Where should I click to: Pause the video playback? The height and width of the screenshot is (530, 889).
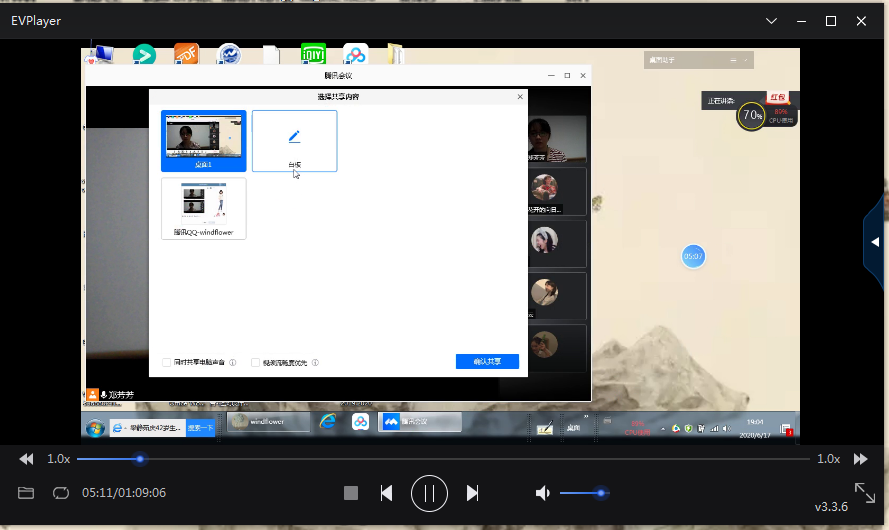tap(429, 493)
